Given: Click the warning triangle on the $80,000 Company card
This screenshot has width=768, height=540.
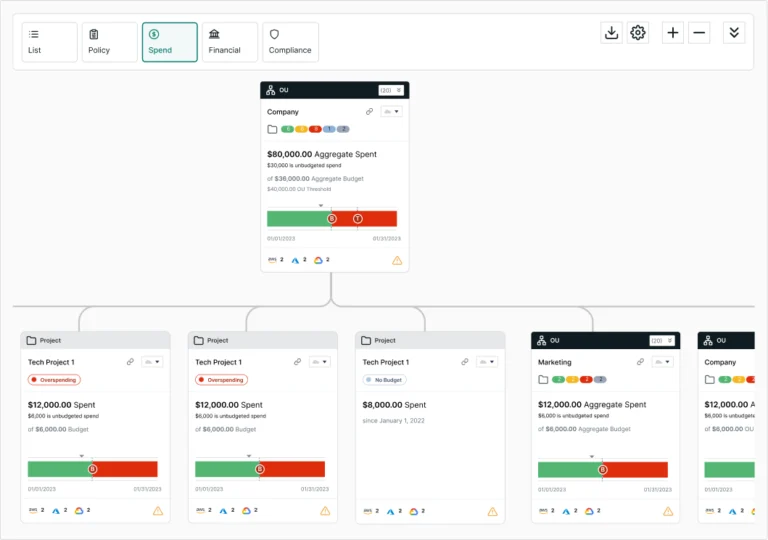Looking at the screenshot, I should coord(397,260).
